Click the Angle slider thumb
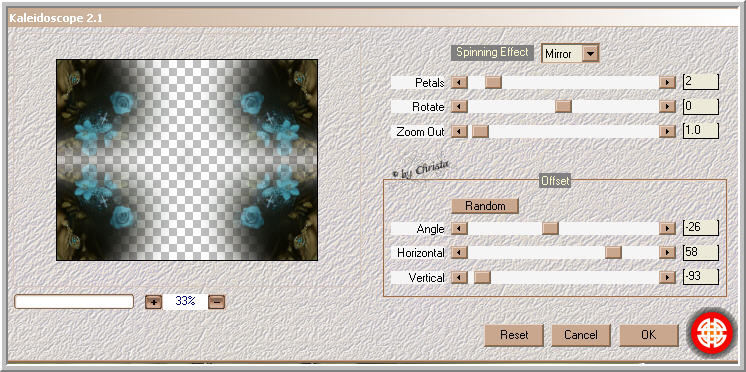Image resolution: width=746 pixels, height=372 pixels. click(x=550, y=229)
